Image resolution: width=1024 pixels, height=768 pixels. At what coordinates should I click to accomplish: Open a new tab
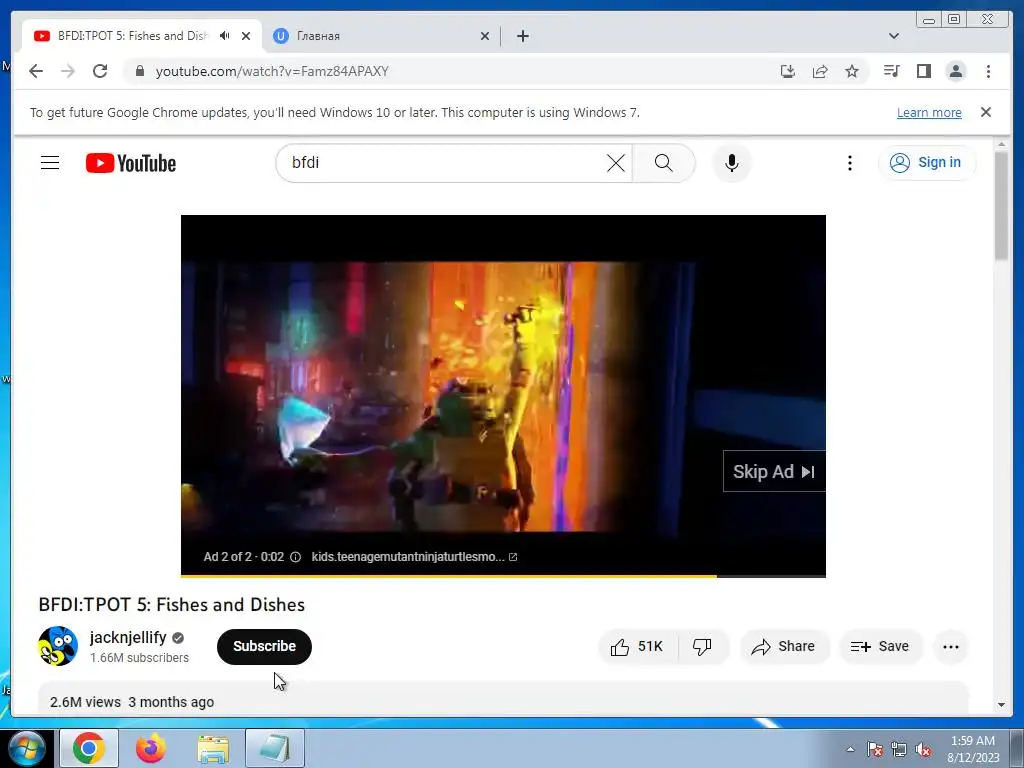click(x=522, y=36)
